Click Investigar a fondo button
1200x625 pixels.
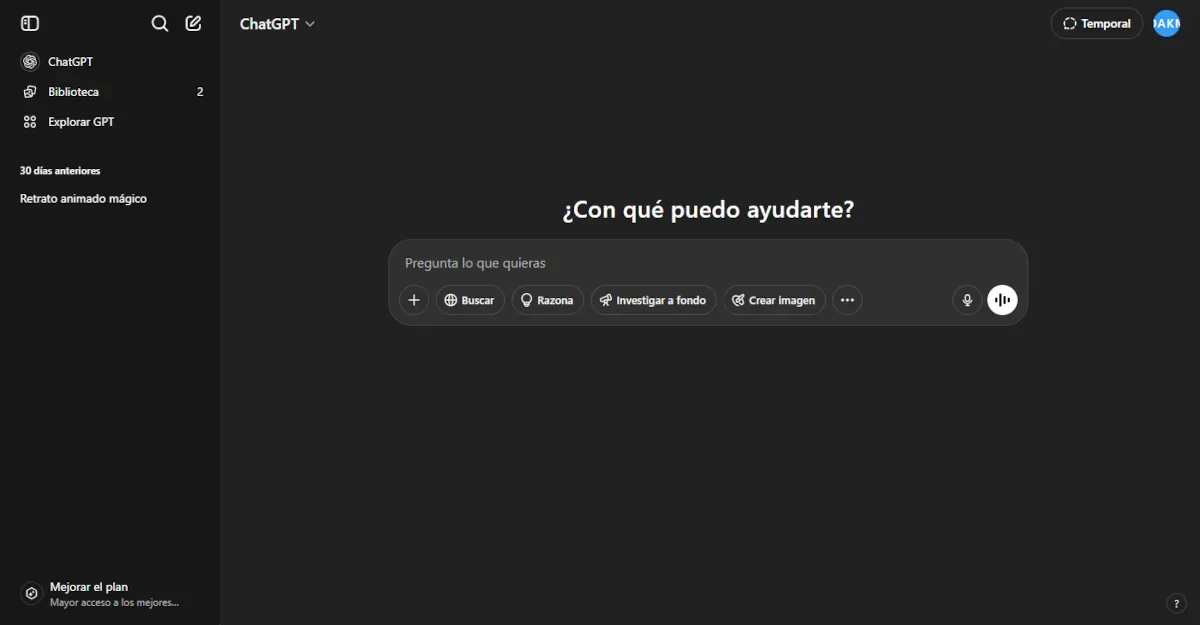pyautogui.click(x=653, y=300)
